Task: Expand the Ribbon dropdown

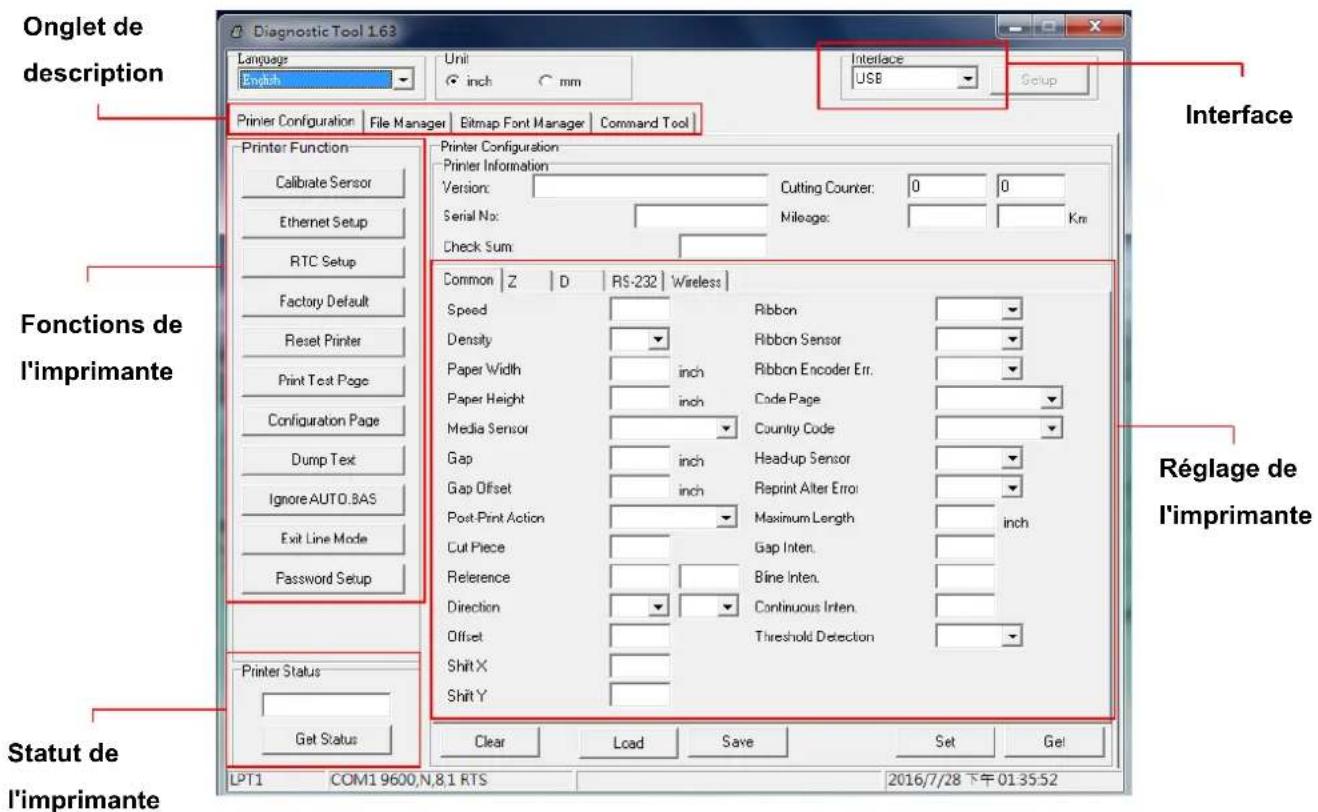Action: coord(979,310)
